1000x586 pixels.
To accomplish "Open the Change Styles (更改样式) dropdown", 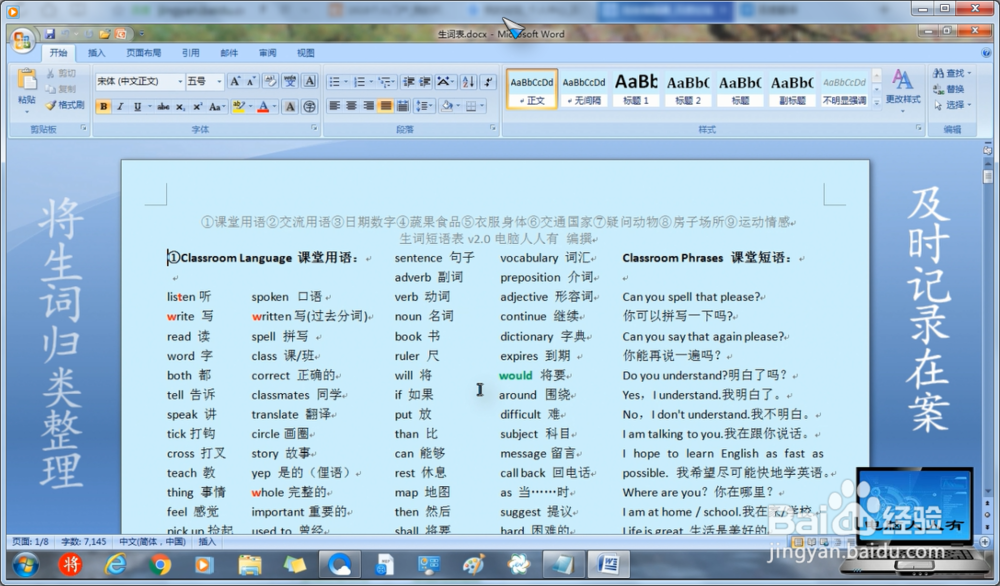I will [902, 91].
